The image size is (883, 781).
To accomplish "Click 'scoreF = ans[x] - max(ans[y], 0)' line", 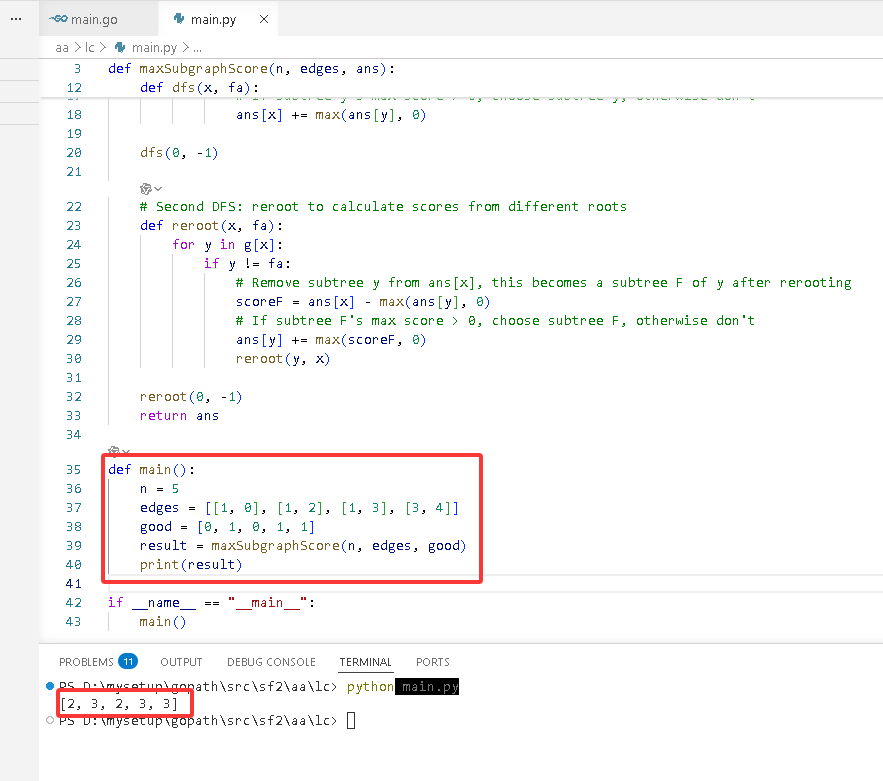I will pyautogui.click(x=363, y=302).
